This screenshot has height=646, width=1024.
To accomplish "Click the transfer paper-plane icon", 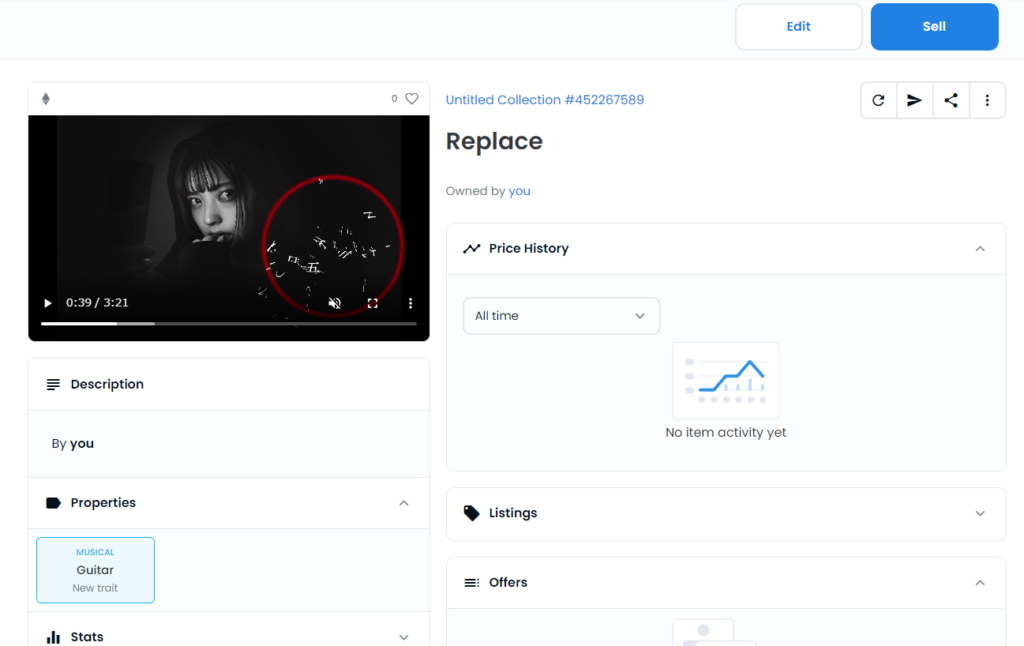I will click(914, 100).
